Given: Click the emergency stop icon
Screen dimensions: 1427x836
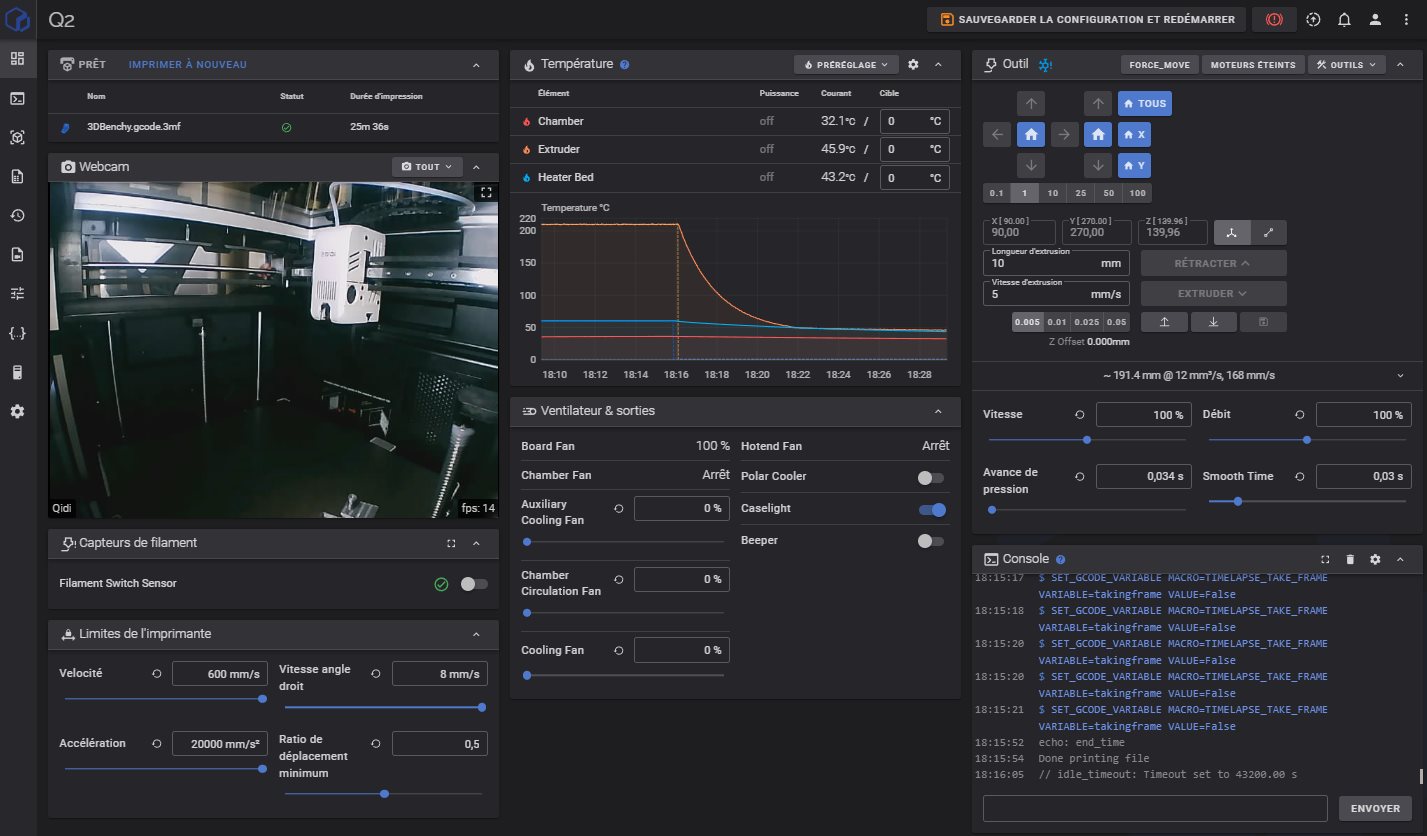Looking at the screenshot, I should 1274,19.
